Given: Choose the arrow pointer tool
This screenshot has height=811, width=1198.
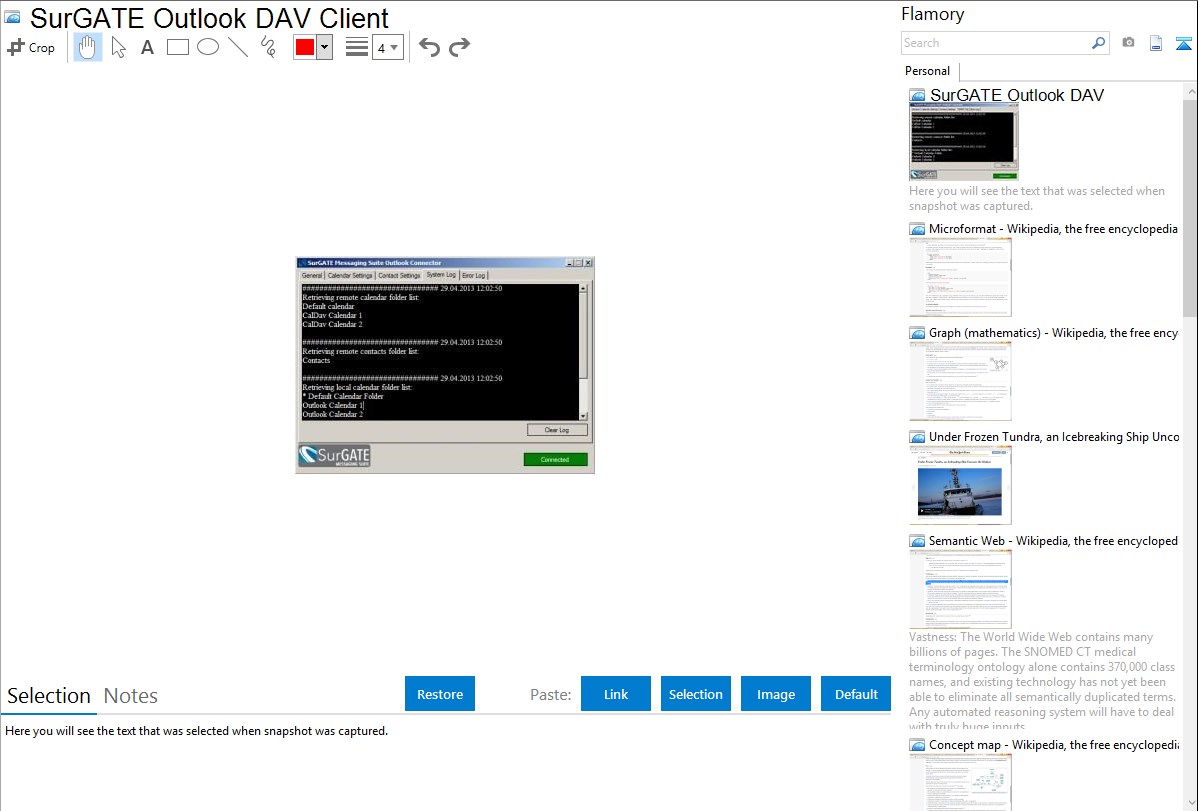Looking at the screenshot, I should pyautogui.click(x=118, y=47).
